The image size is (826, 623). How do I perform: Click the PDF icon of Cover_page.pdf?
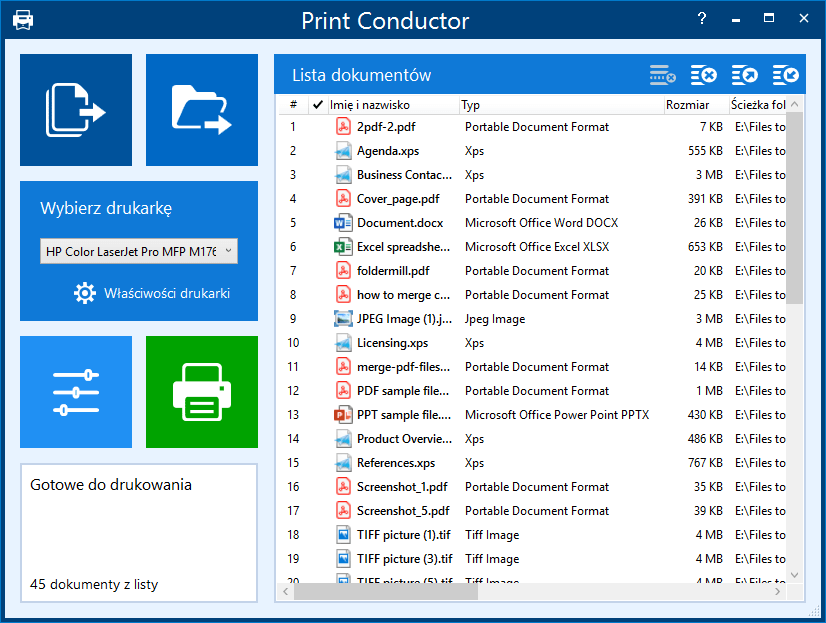click(343, 199)
